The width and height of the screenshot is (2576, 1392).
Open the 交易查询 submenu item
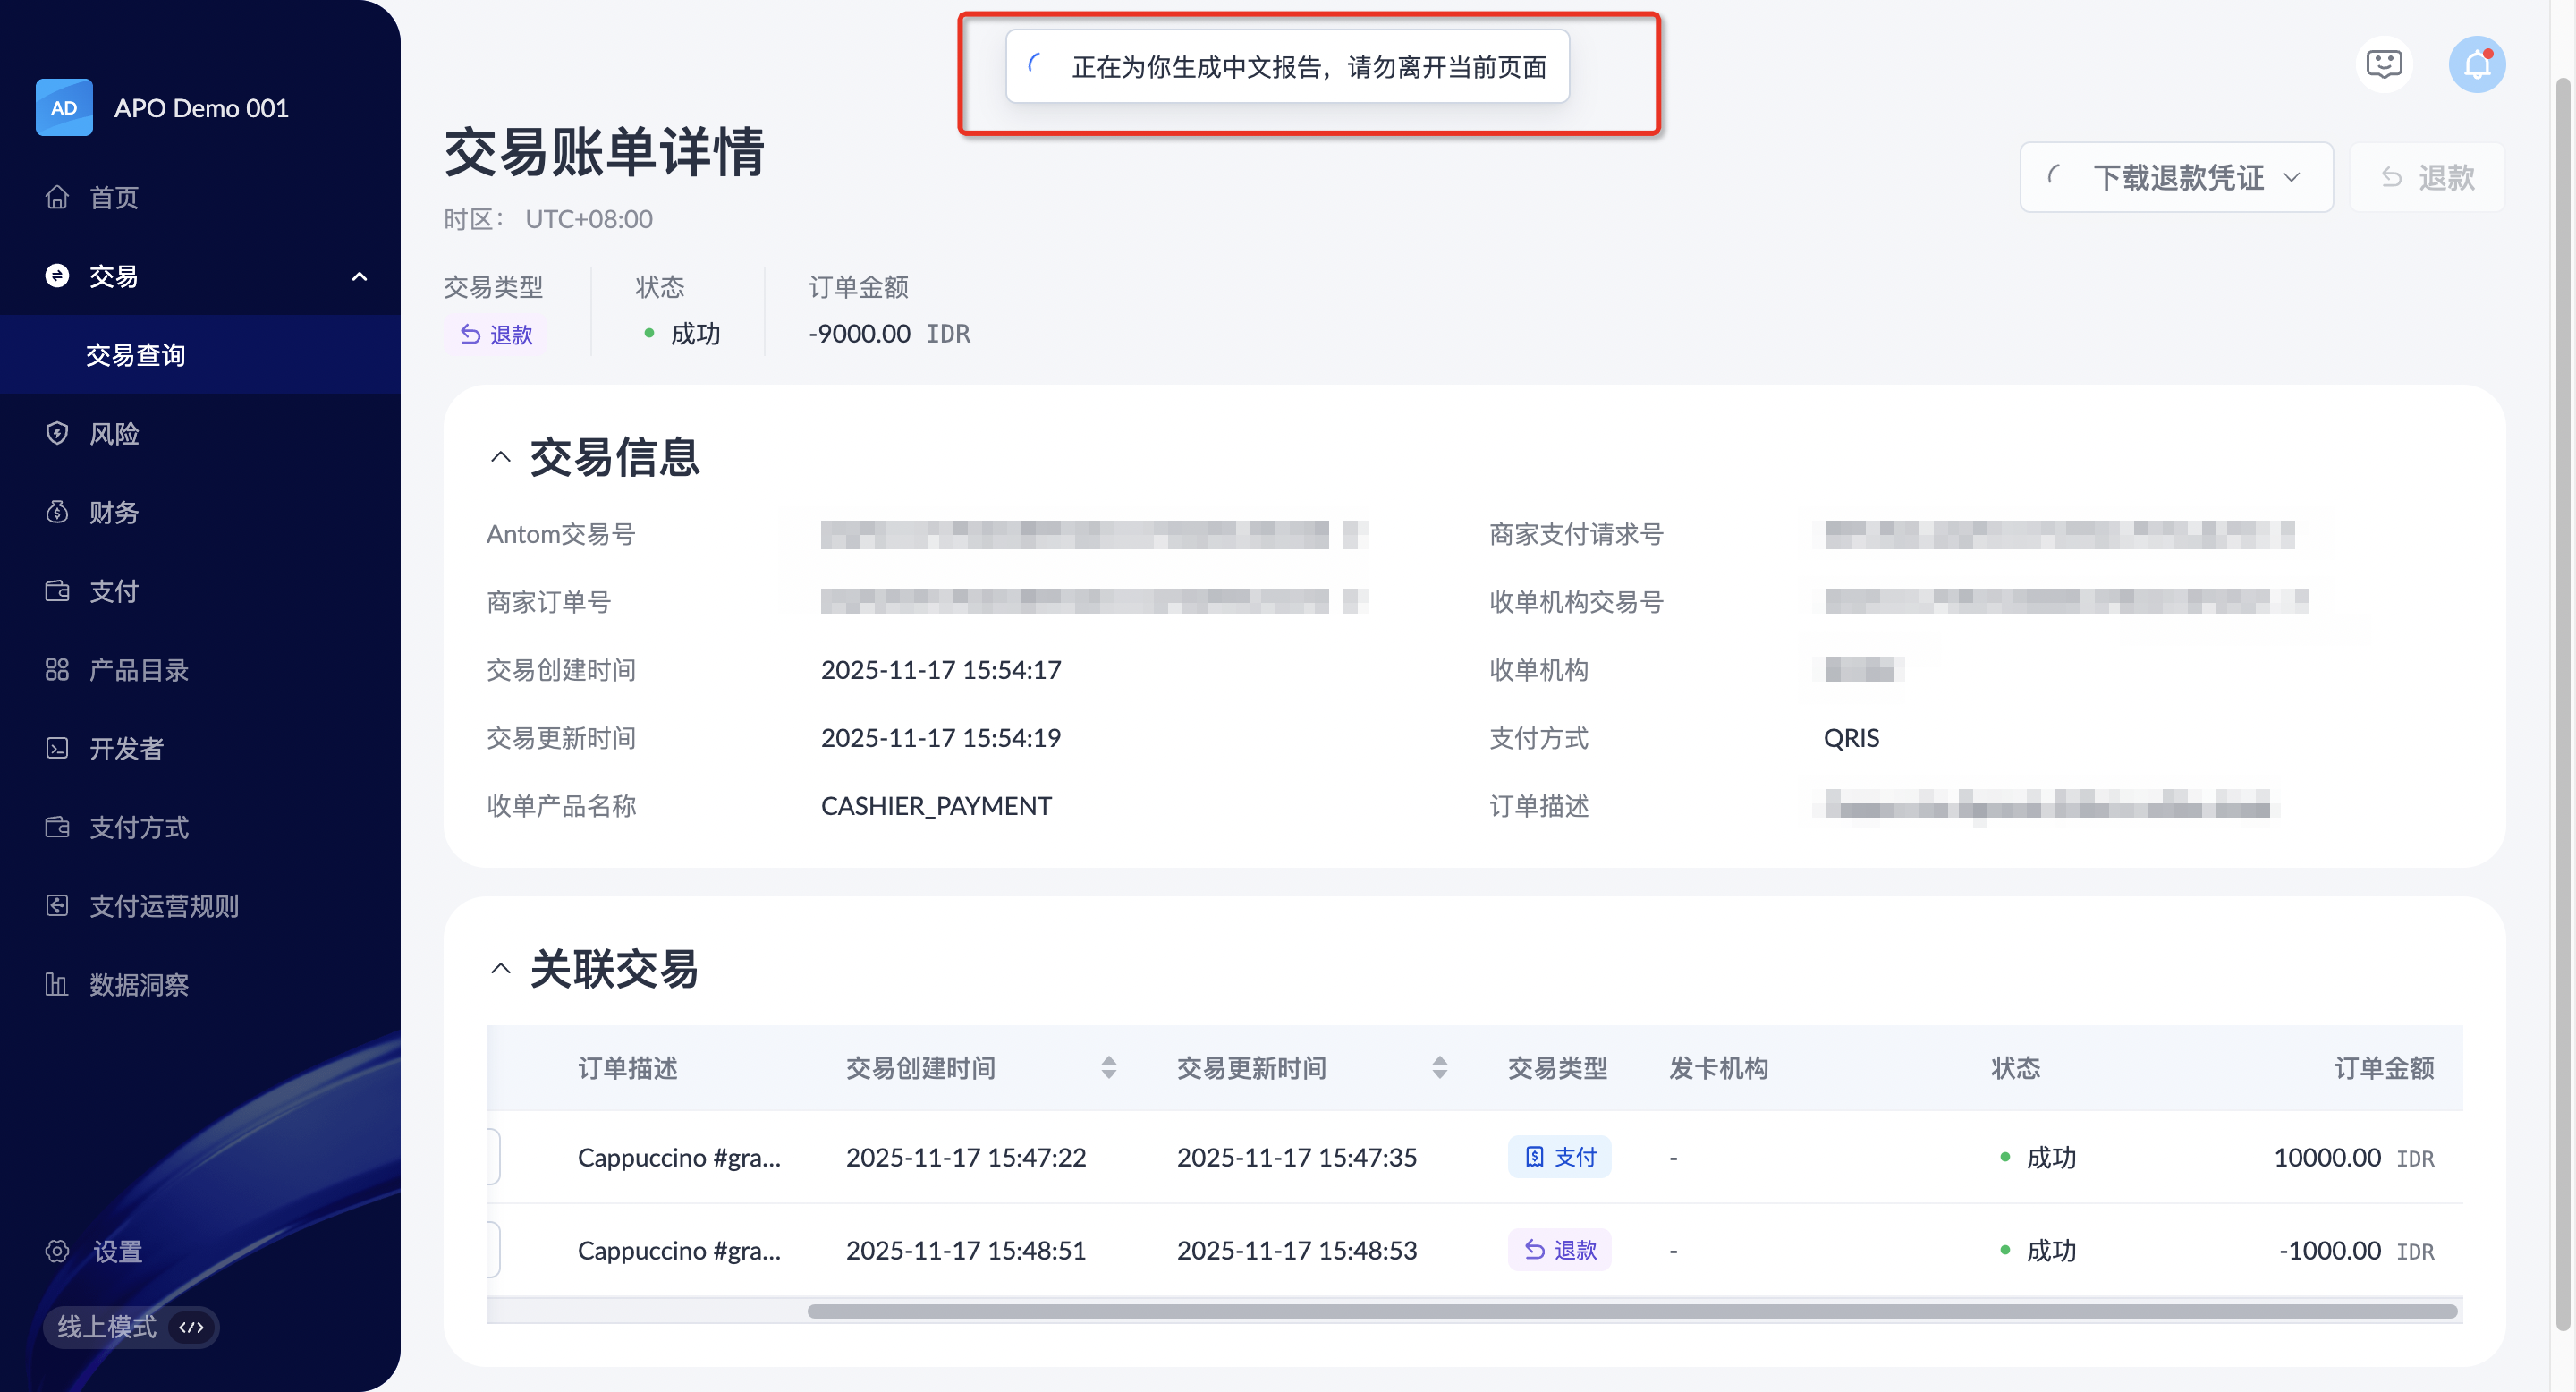point(136,354)
